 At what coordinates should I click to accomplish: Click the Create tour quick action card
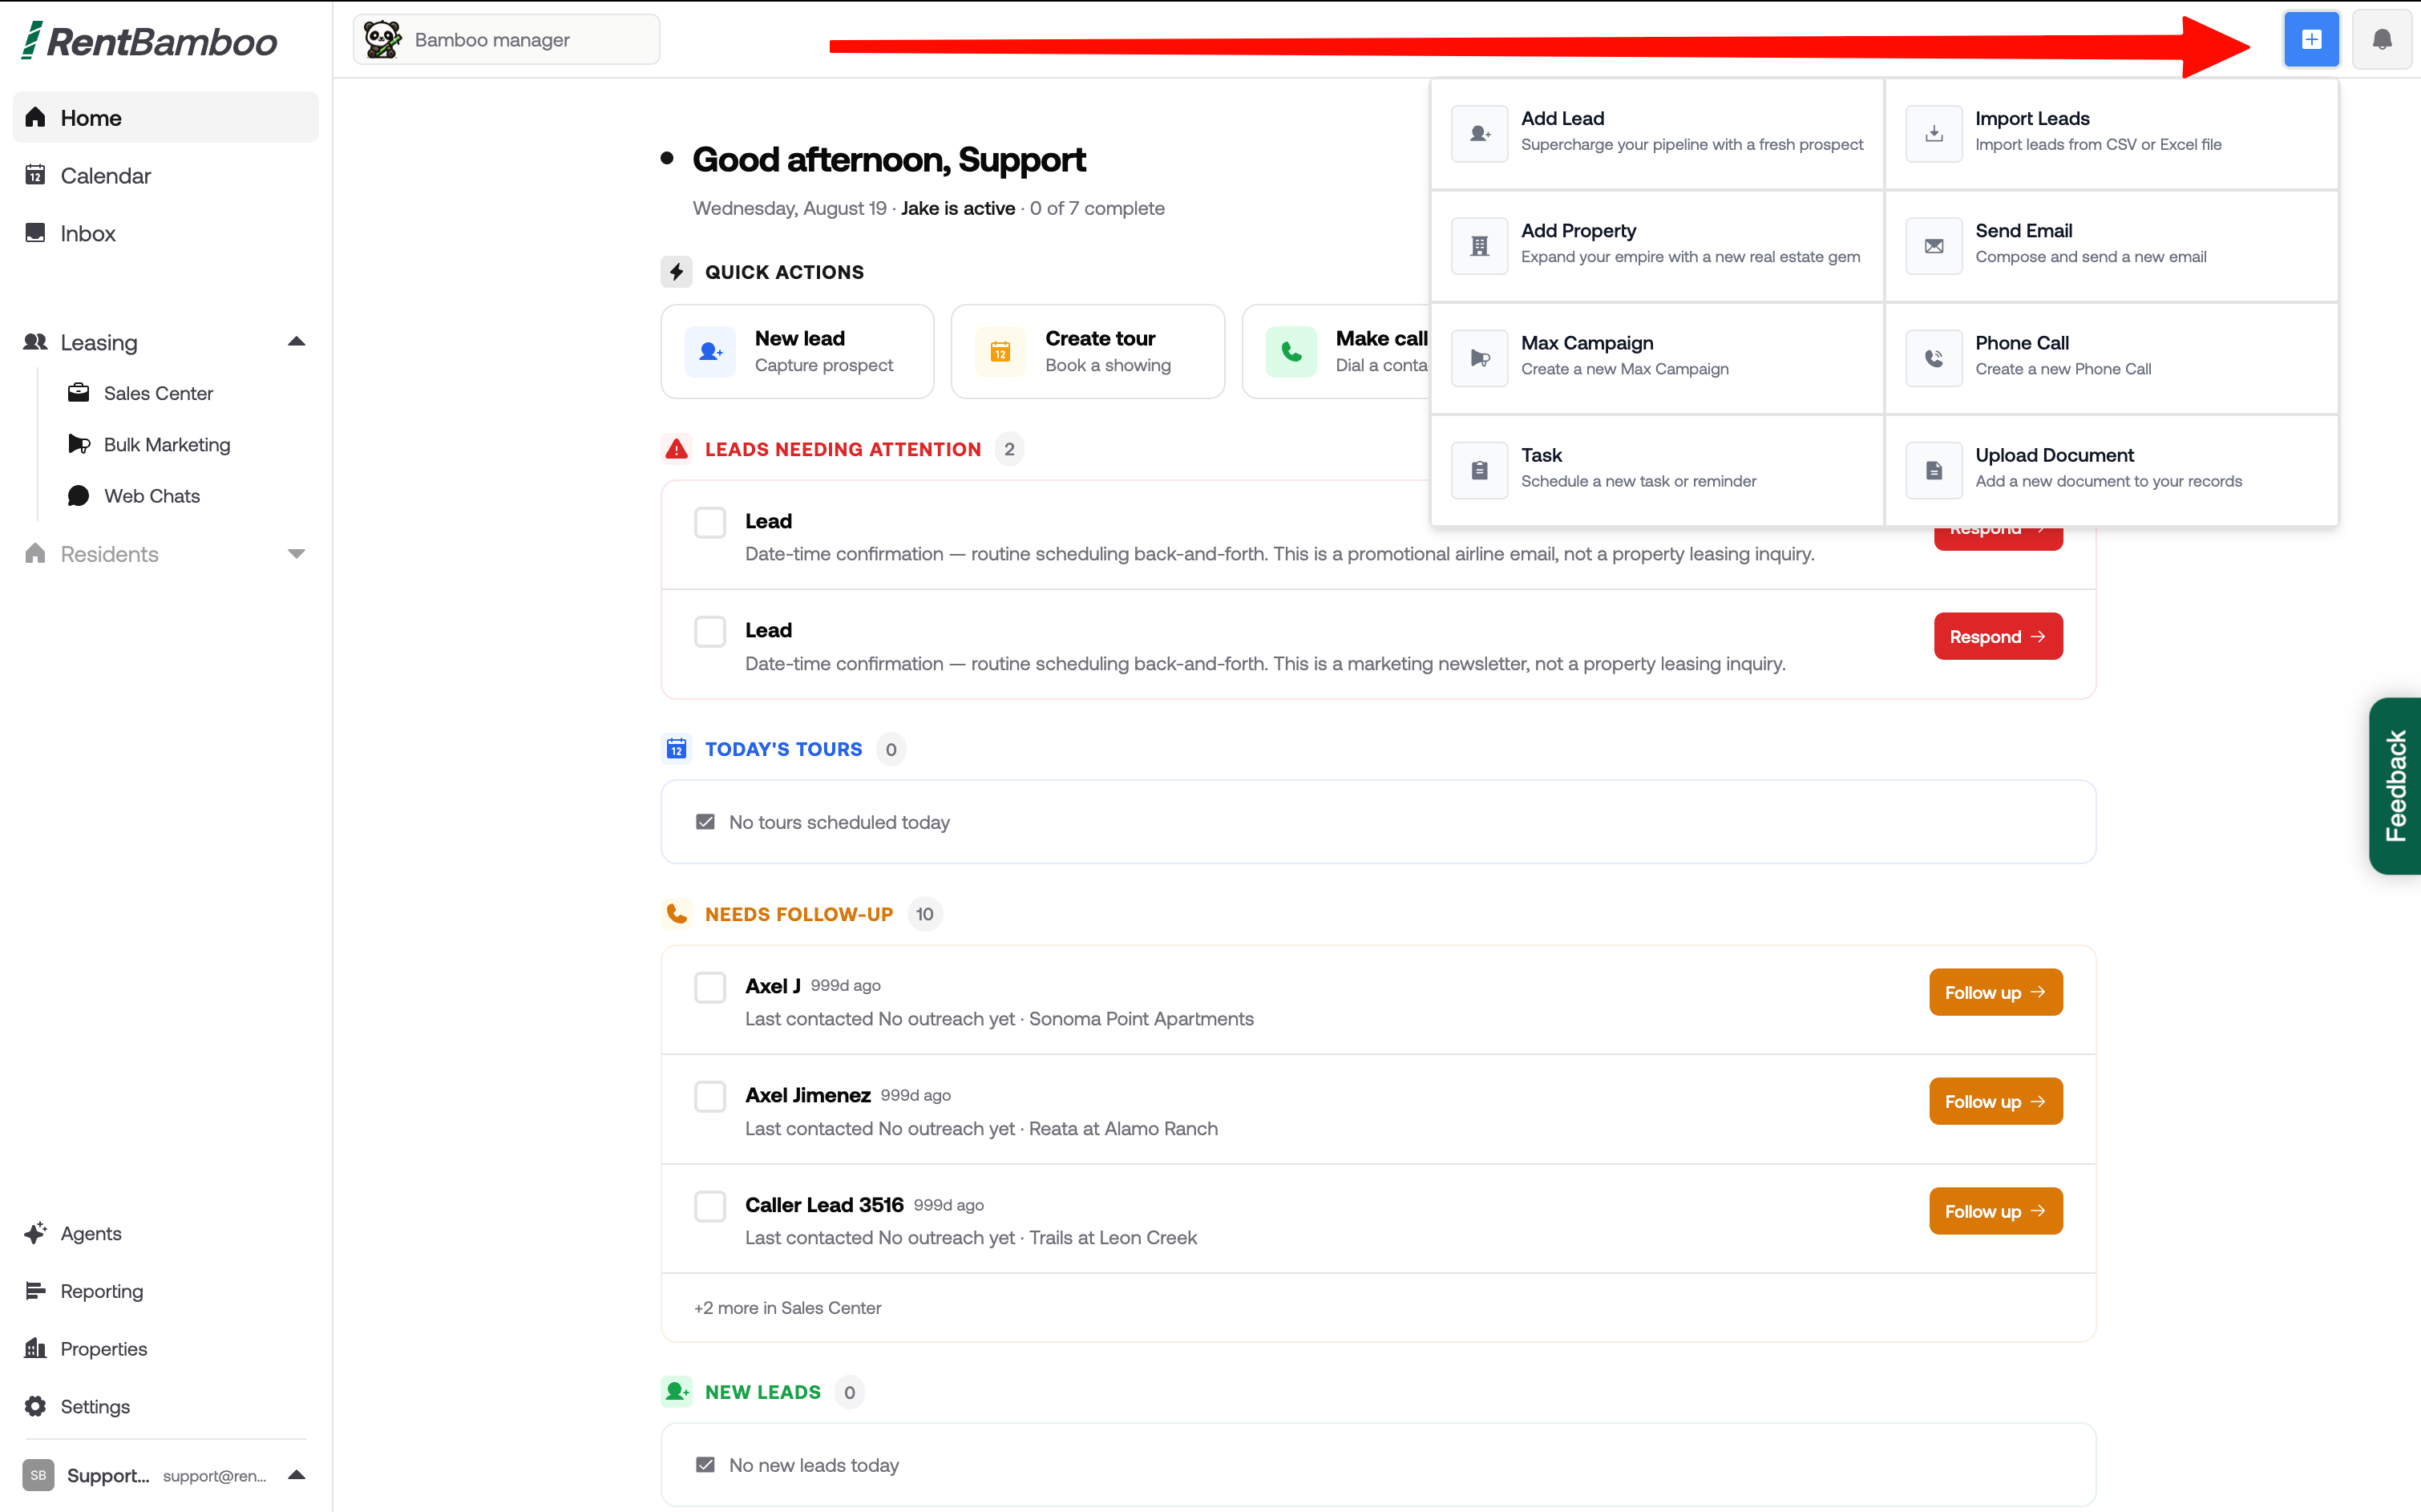(x=1088, y=352)
